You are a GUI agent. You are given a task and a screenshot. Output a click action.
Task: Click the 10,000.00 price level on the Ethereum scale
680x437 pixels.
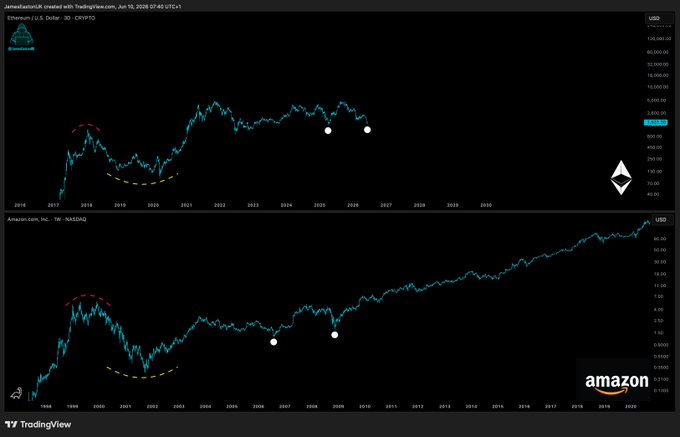[658, 87]
